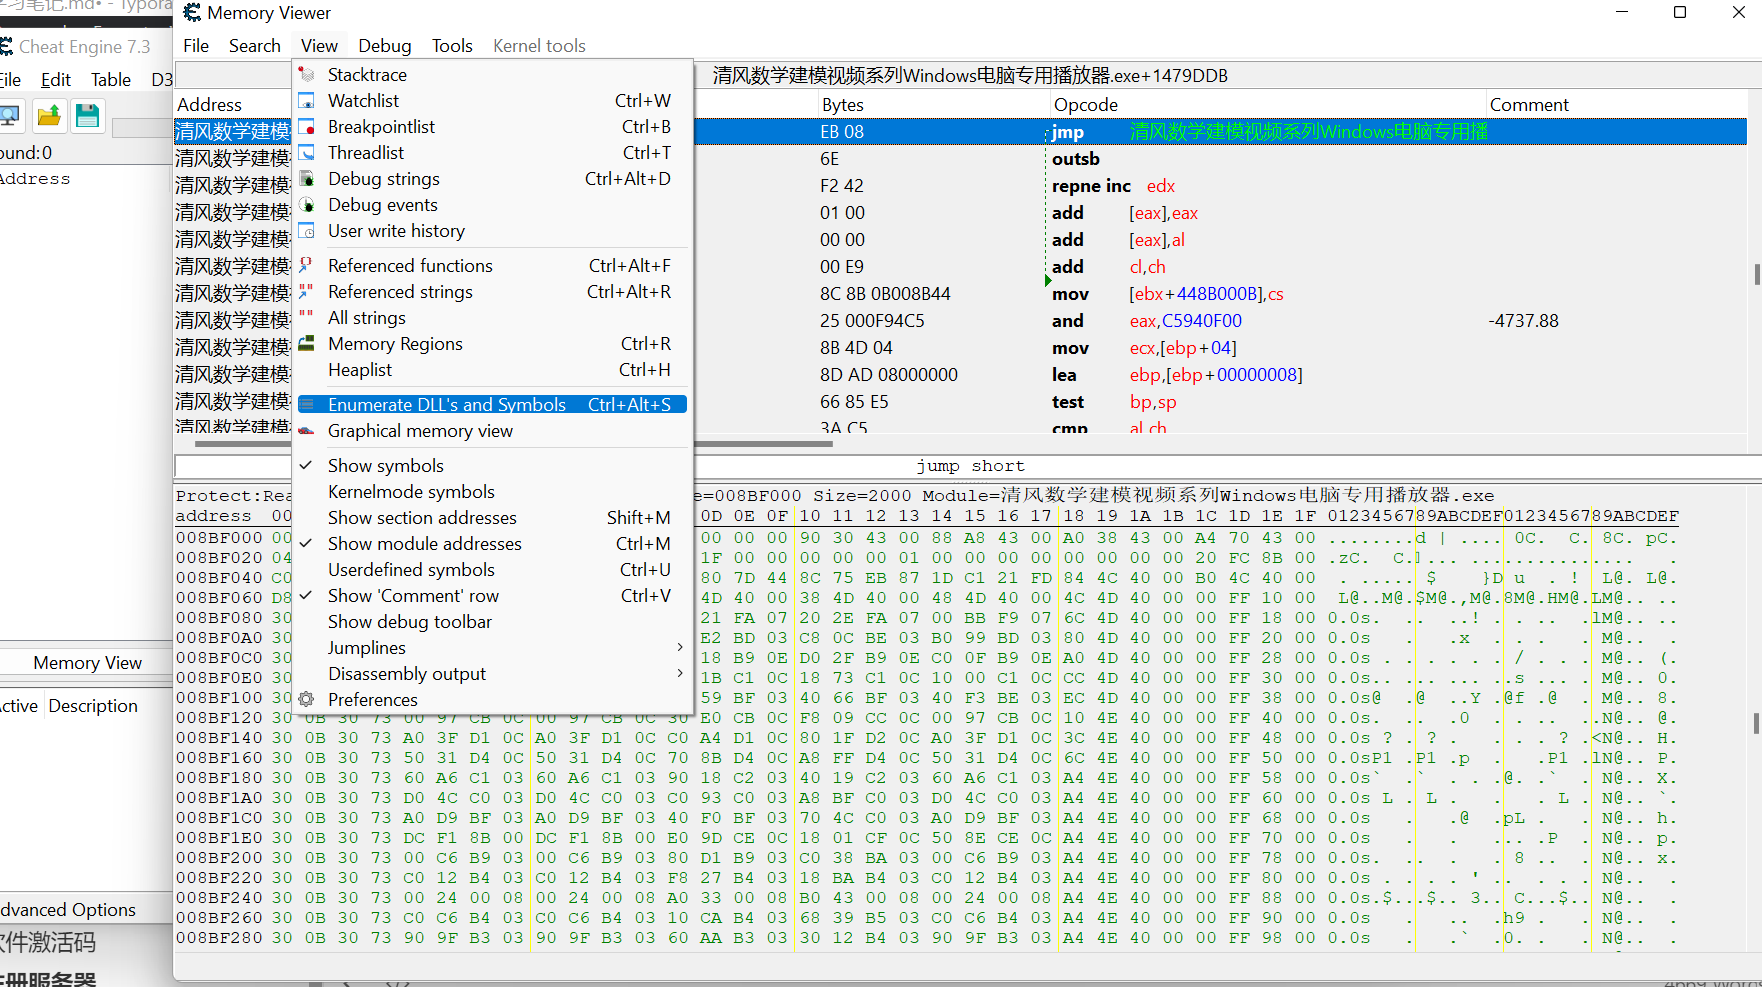
Task: Open the Kernel tools menu
Action: tap(539, 45)
